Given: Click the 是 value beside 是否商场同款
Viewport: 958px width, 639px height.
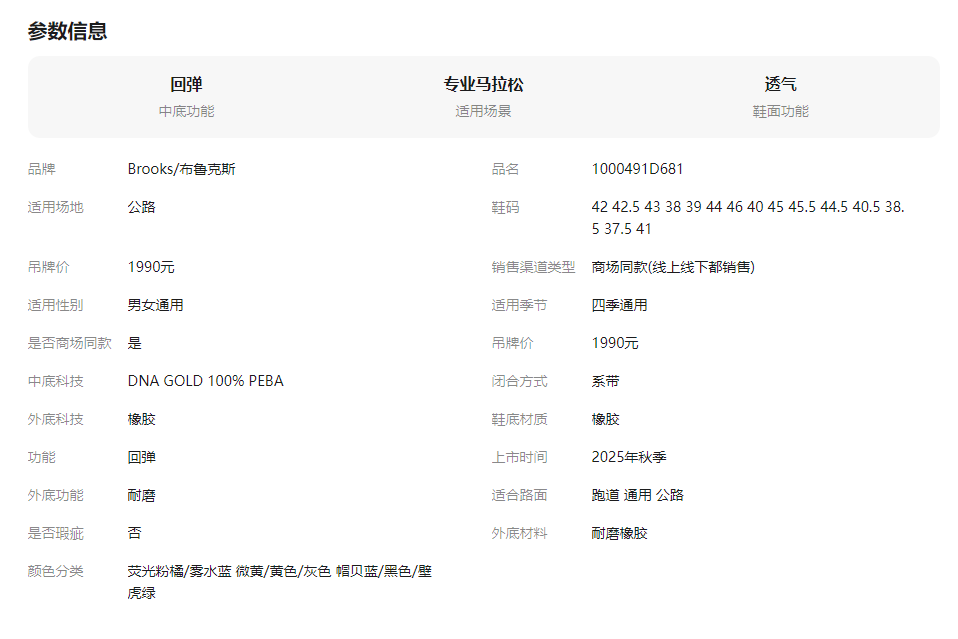Looking at the screenshot, I should (x=134, y=343).
